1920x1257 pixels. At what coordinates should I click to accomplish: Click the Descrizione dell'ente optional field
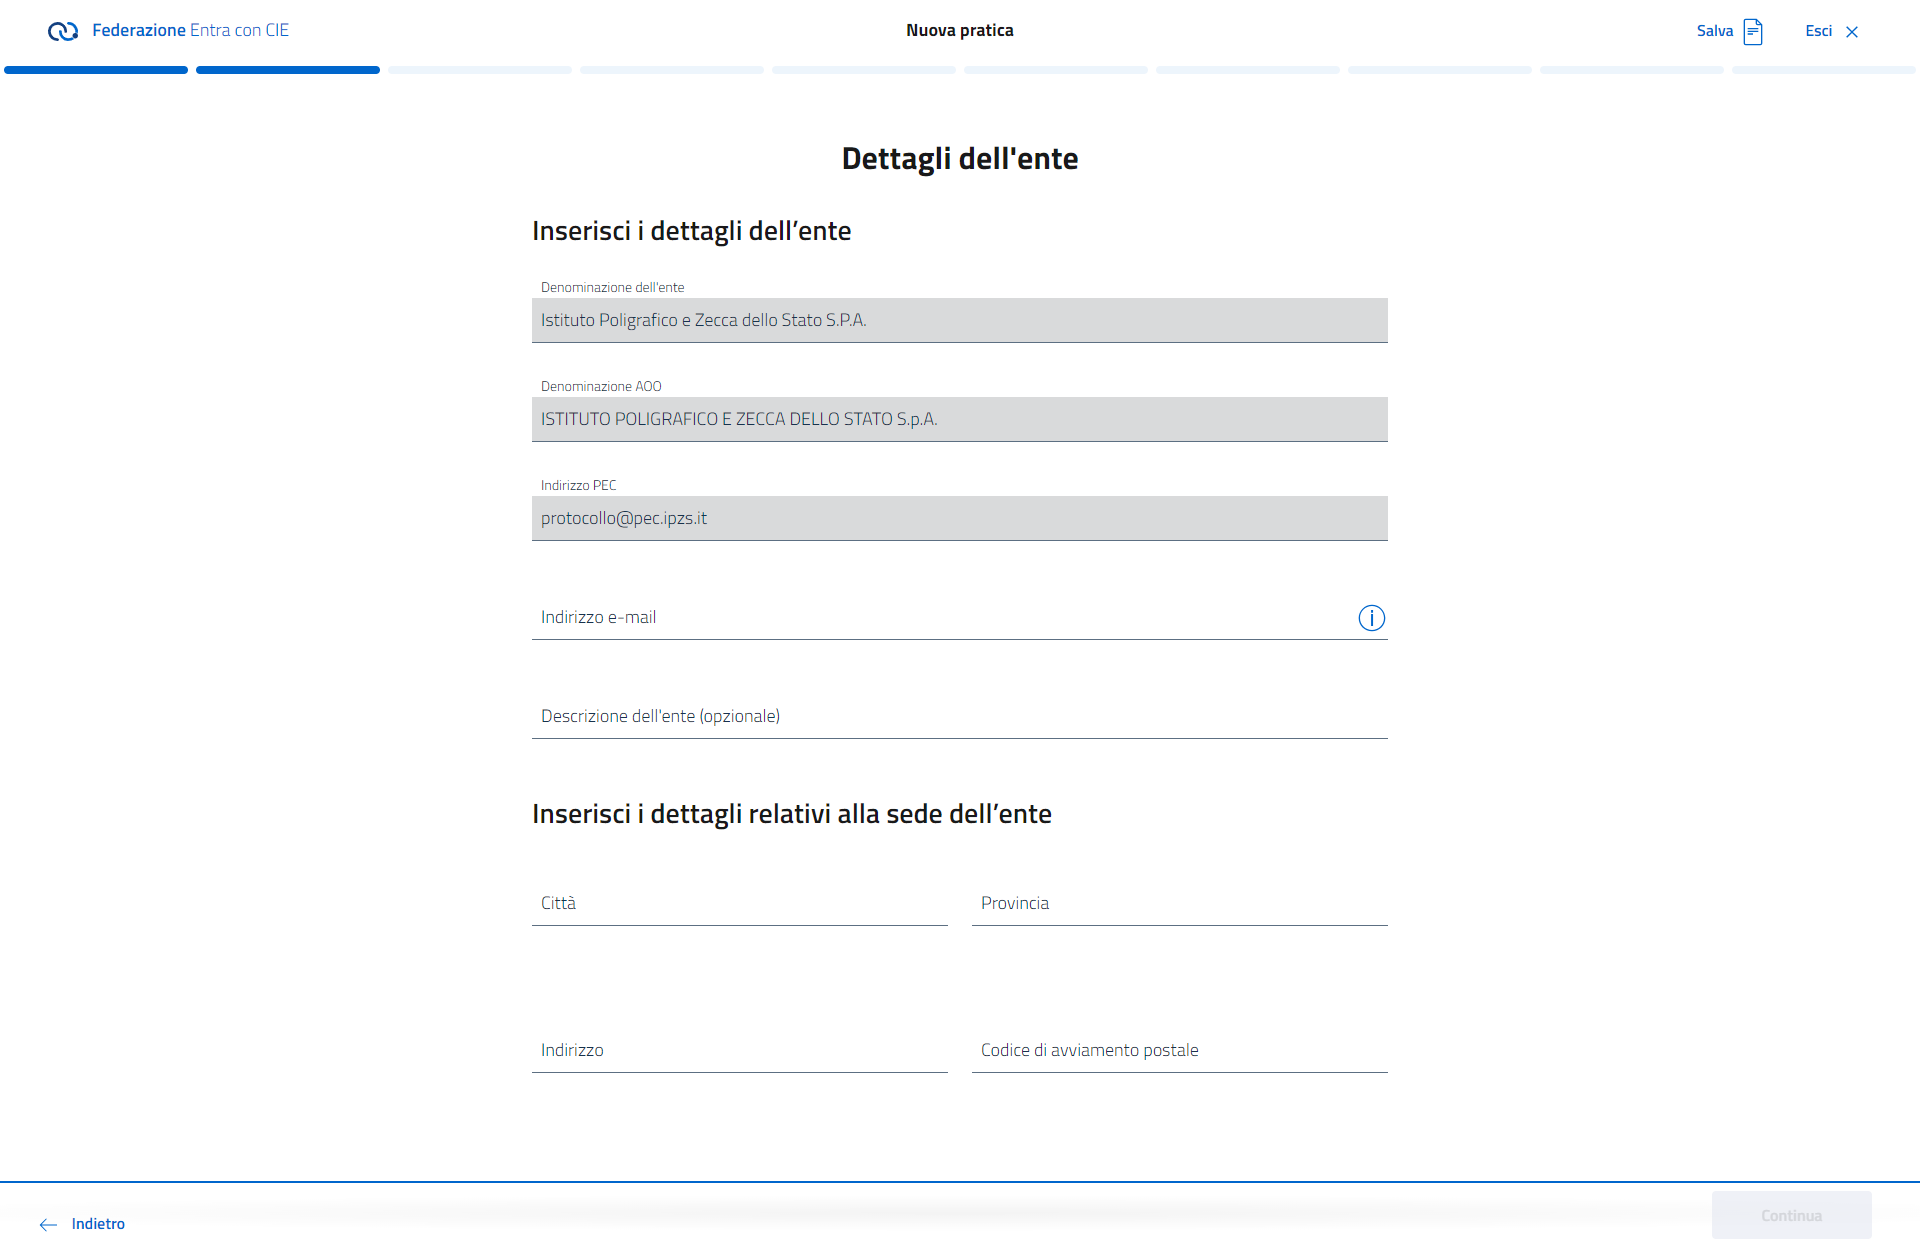coord(958,716)
